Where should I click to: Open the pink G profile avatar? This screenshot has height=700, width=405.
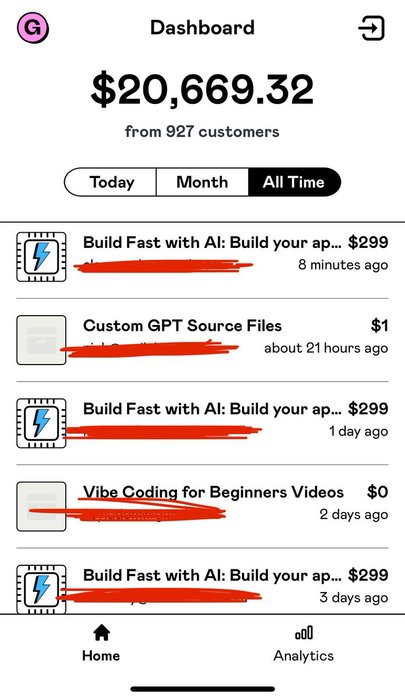click(33, 28)
